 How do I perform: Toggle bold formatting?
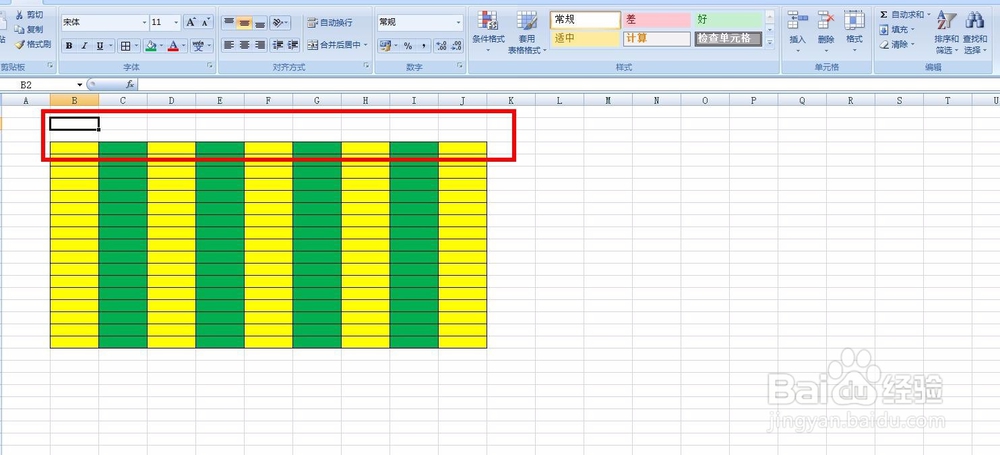pos(69,46)
